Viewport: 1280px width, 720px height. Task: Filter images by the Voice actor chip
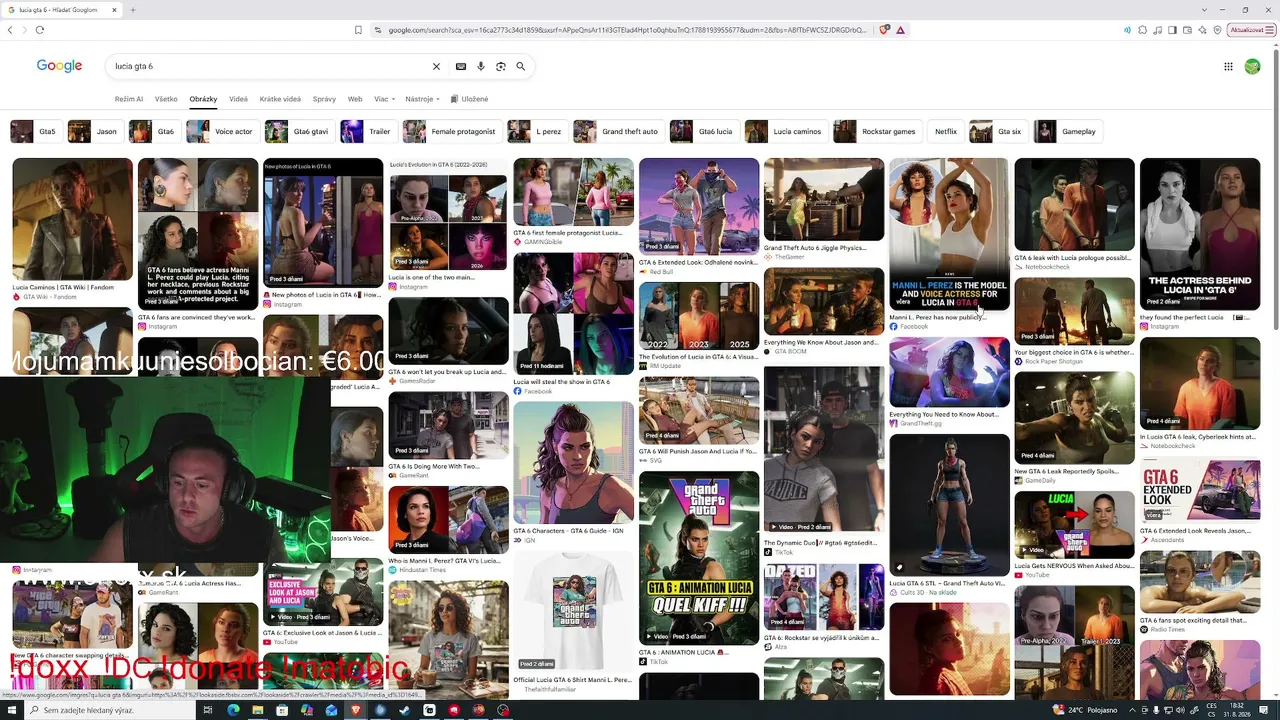(222, 131)
